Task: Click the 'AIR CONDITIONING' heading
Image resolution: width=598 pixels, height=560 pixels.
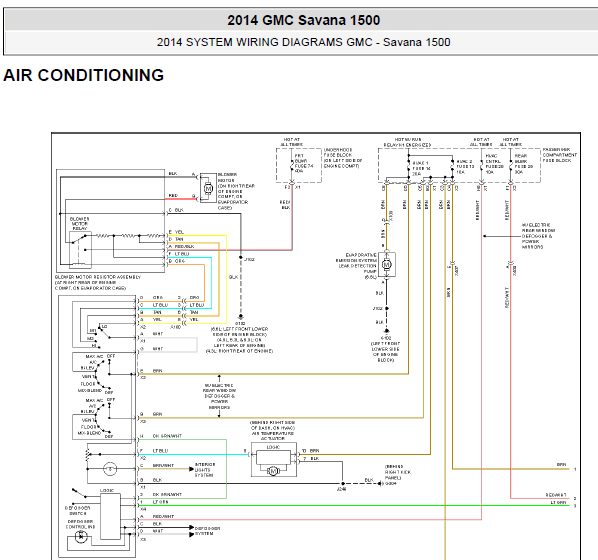Action: pyautogui.click(x=84, y=75)
